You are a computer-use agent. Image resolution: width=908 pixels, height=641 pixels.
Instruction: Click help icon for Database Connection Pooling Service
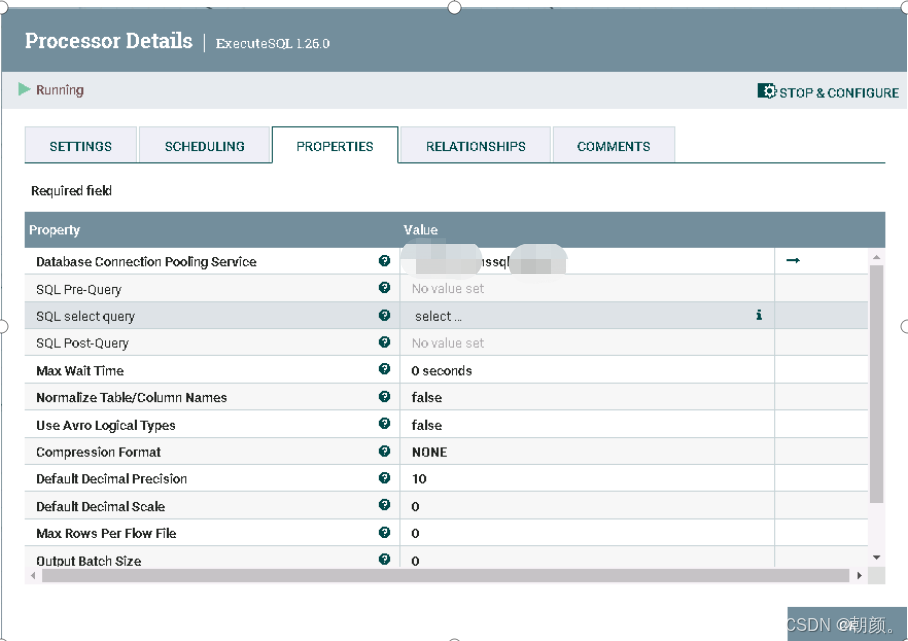pos(384,261)
